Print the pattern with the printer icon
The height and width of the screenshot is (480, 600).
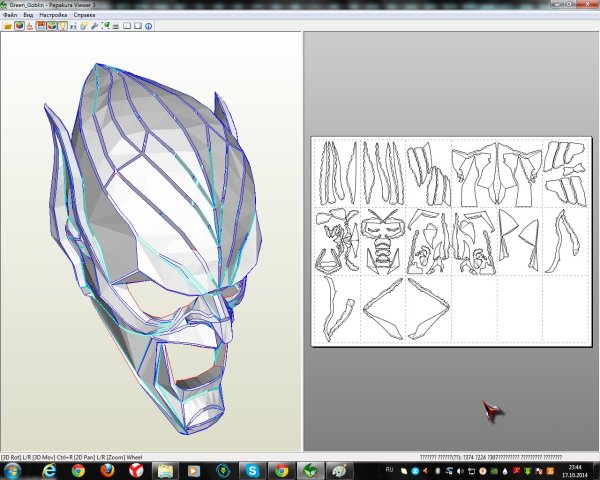(116, 26)
